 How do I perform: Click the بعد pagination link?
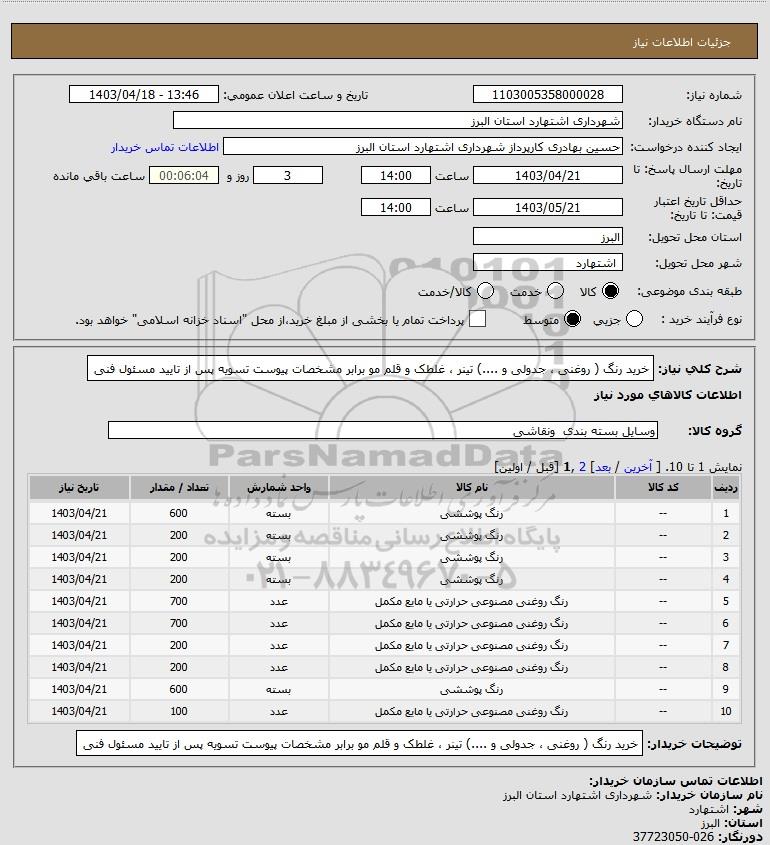602,467
